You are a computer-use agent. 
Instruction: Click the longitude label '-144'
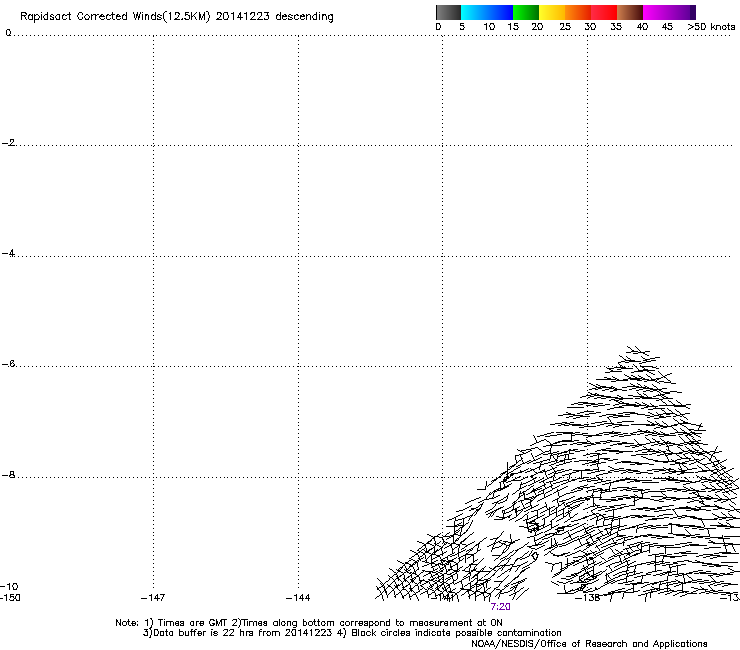coord(298,598)
